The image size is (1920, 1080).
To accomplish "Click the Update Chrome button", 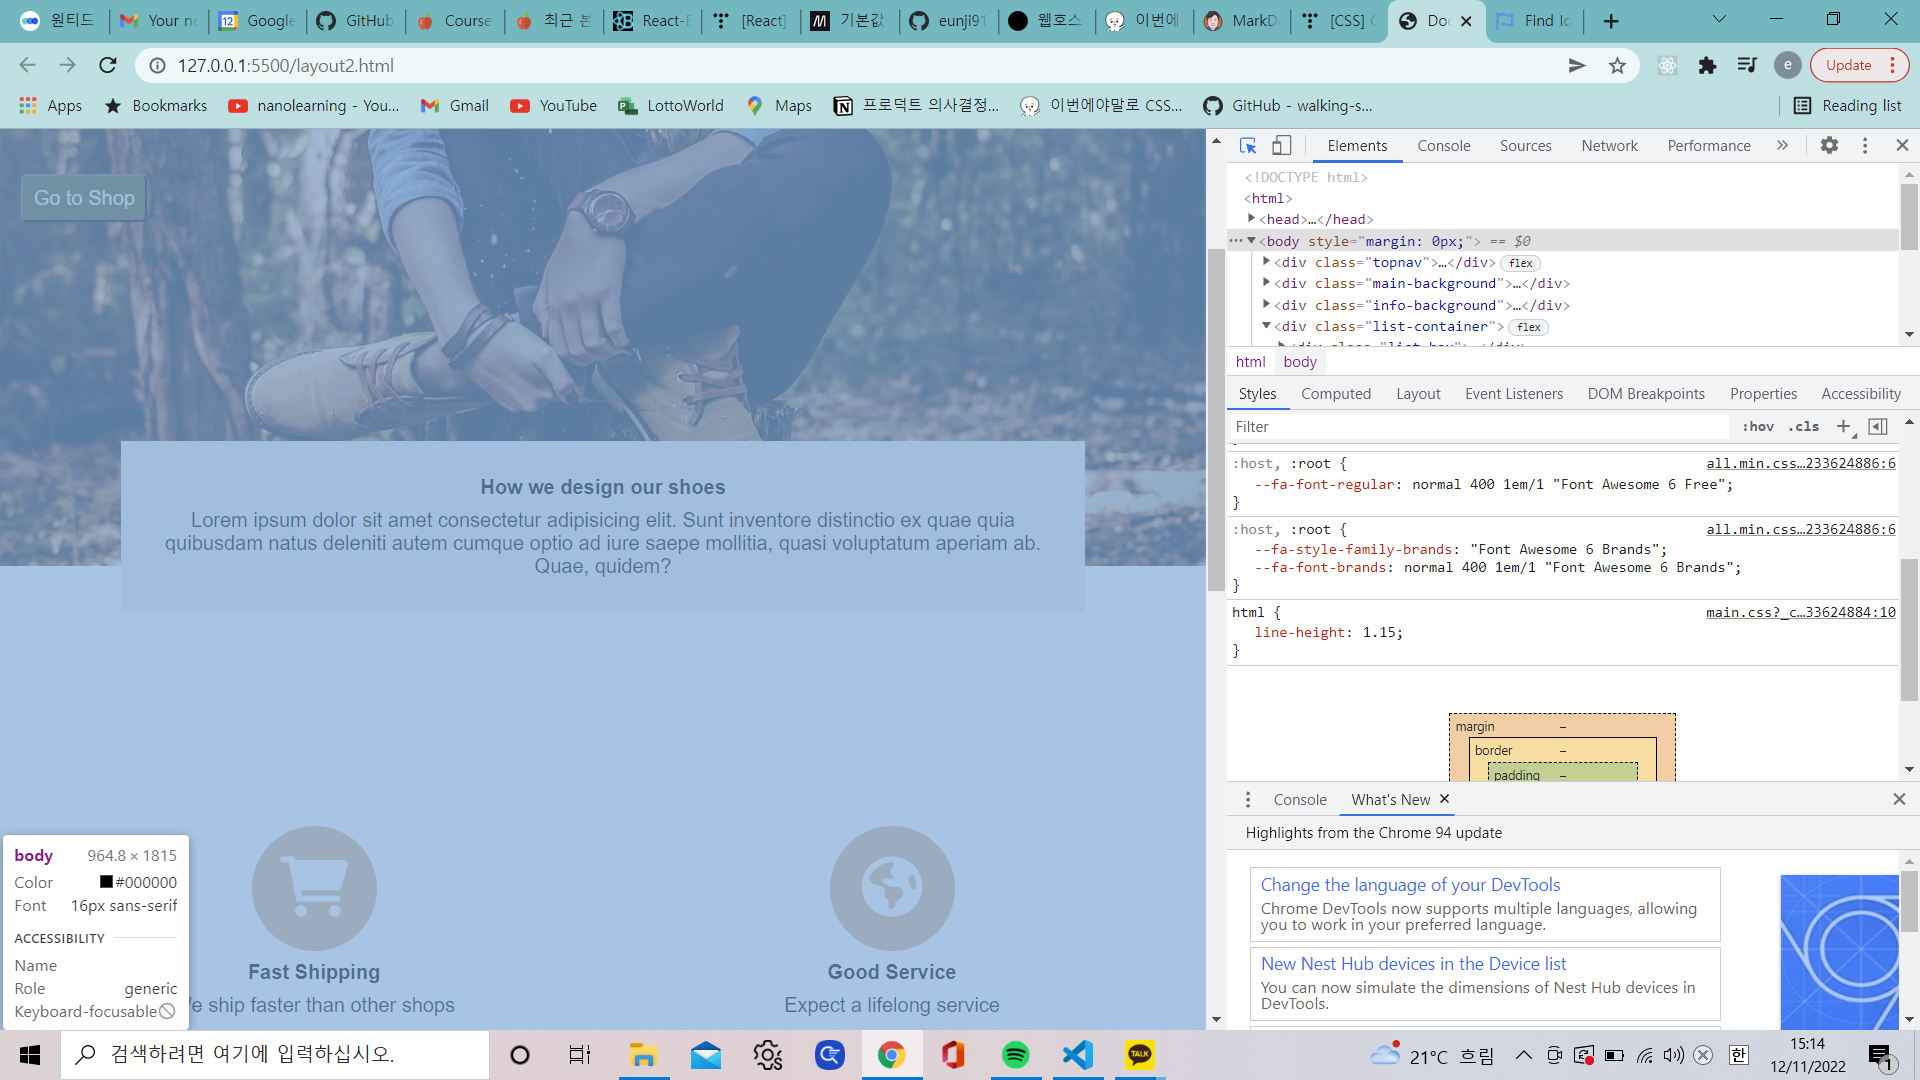I will [1859, 65].
